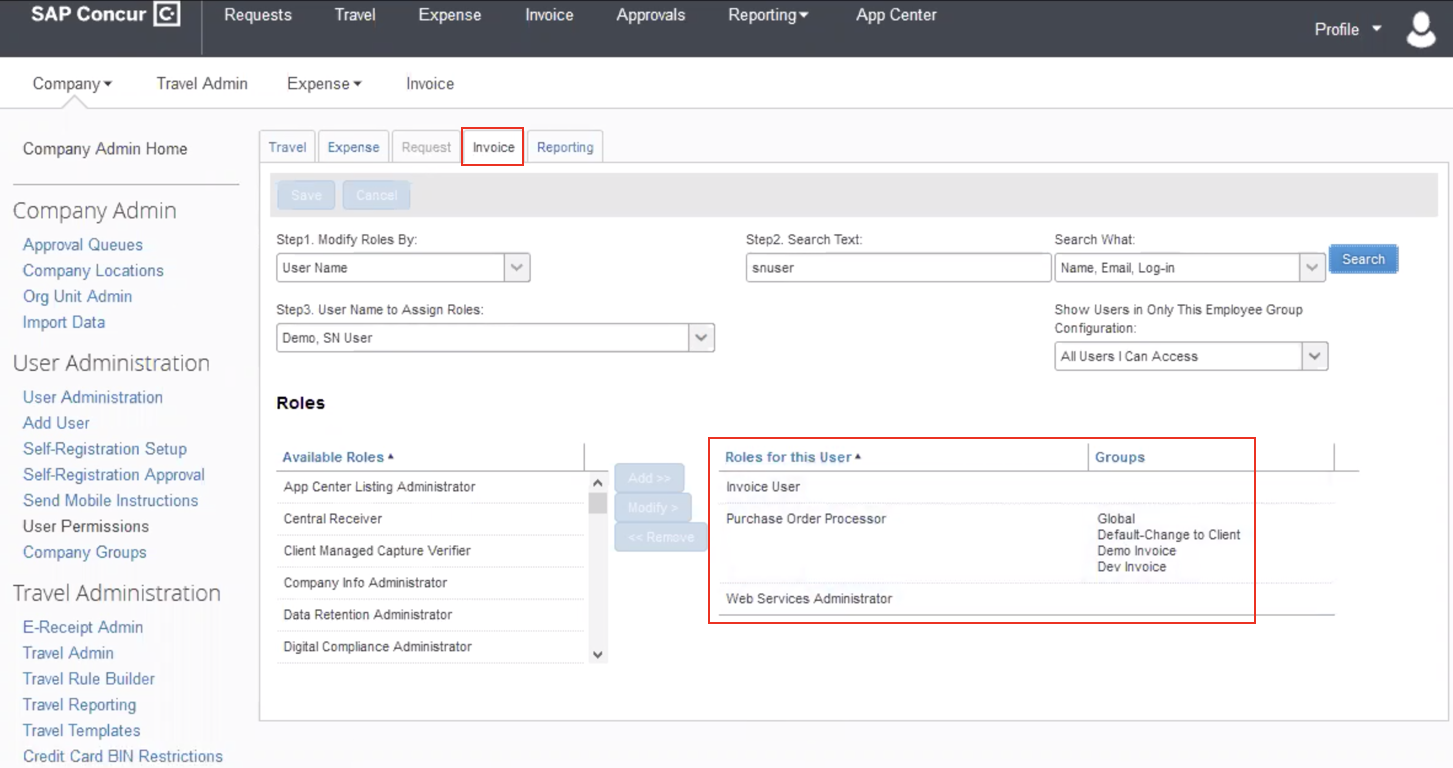Select Company Info Administrator role
The width and height of the screenshot is (1453, 768).
point(430,583)
